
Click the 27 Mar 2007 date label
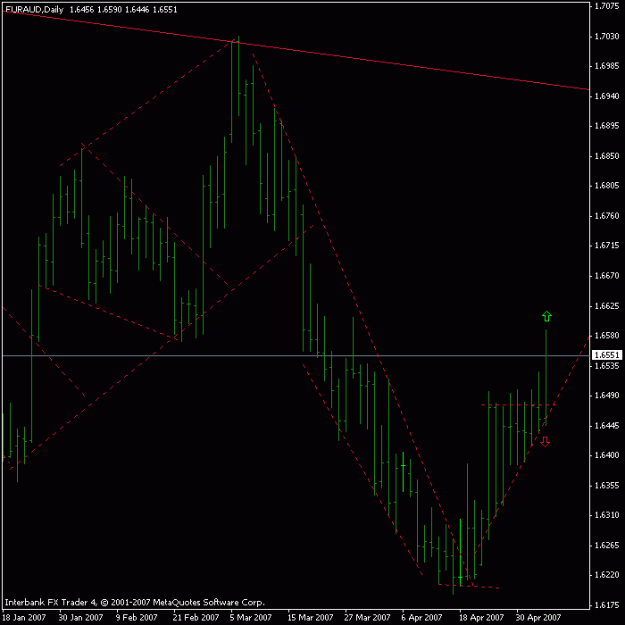[x=368, y=617]
